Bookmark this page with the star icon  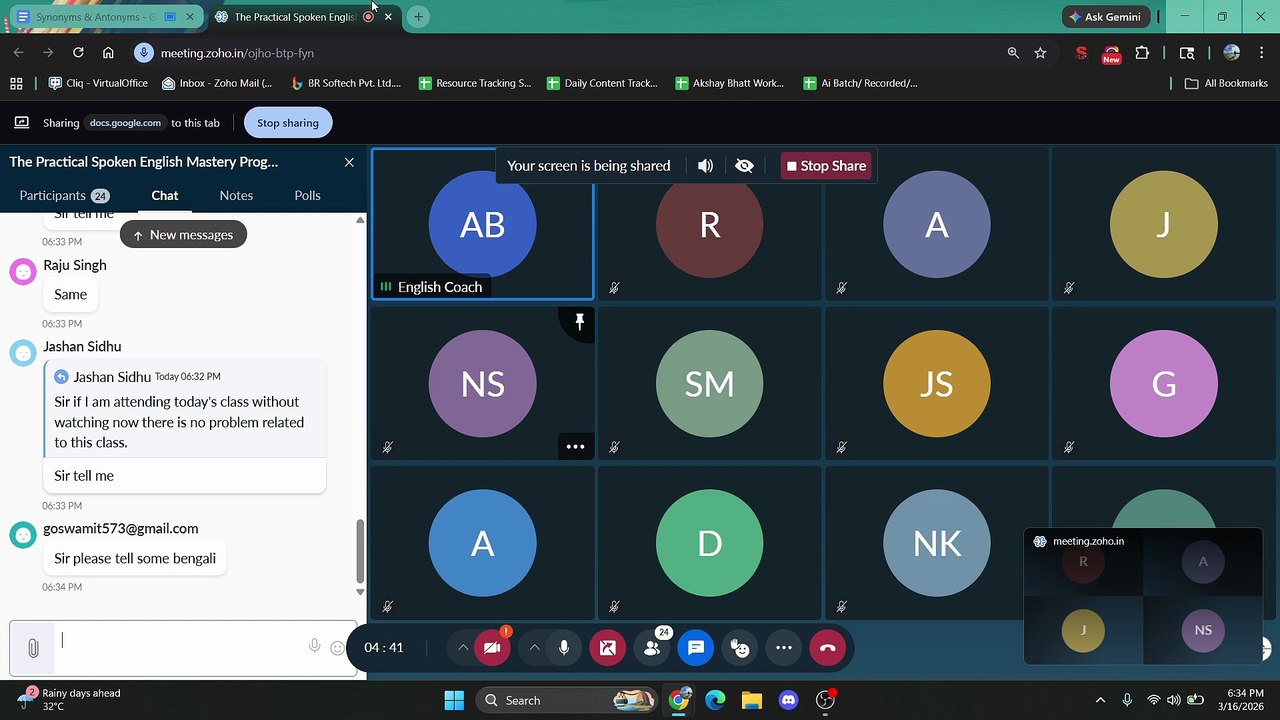point(1040,53)
